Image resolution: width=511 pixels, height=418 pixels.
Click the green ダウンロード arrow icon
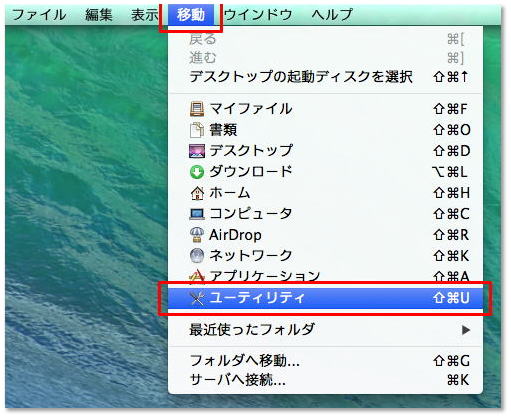point(197,172)
